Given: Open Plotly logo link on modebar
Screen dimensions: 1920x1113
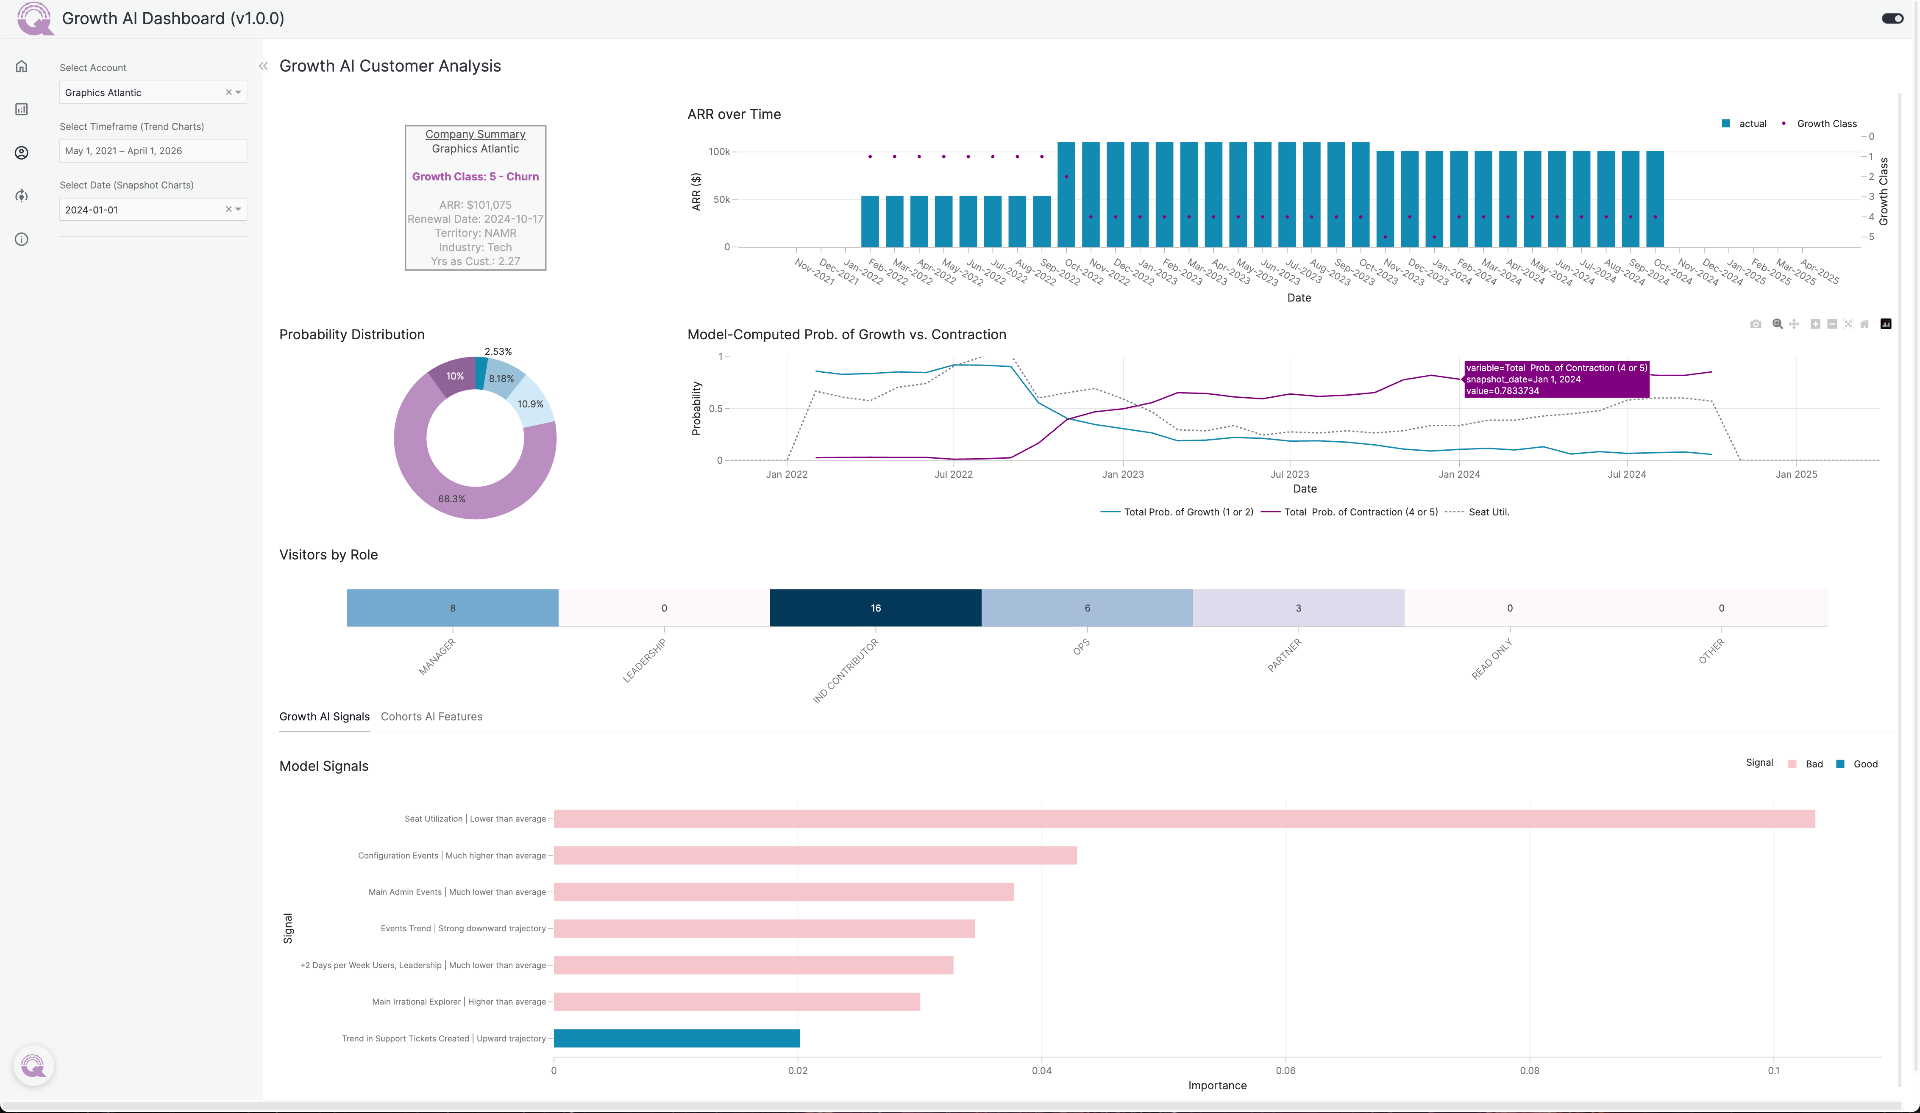Looking at the screenshot, I should 1886,324.
